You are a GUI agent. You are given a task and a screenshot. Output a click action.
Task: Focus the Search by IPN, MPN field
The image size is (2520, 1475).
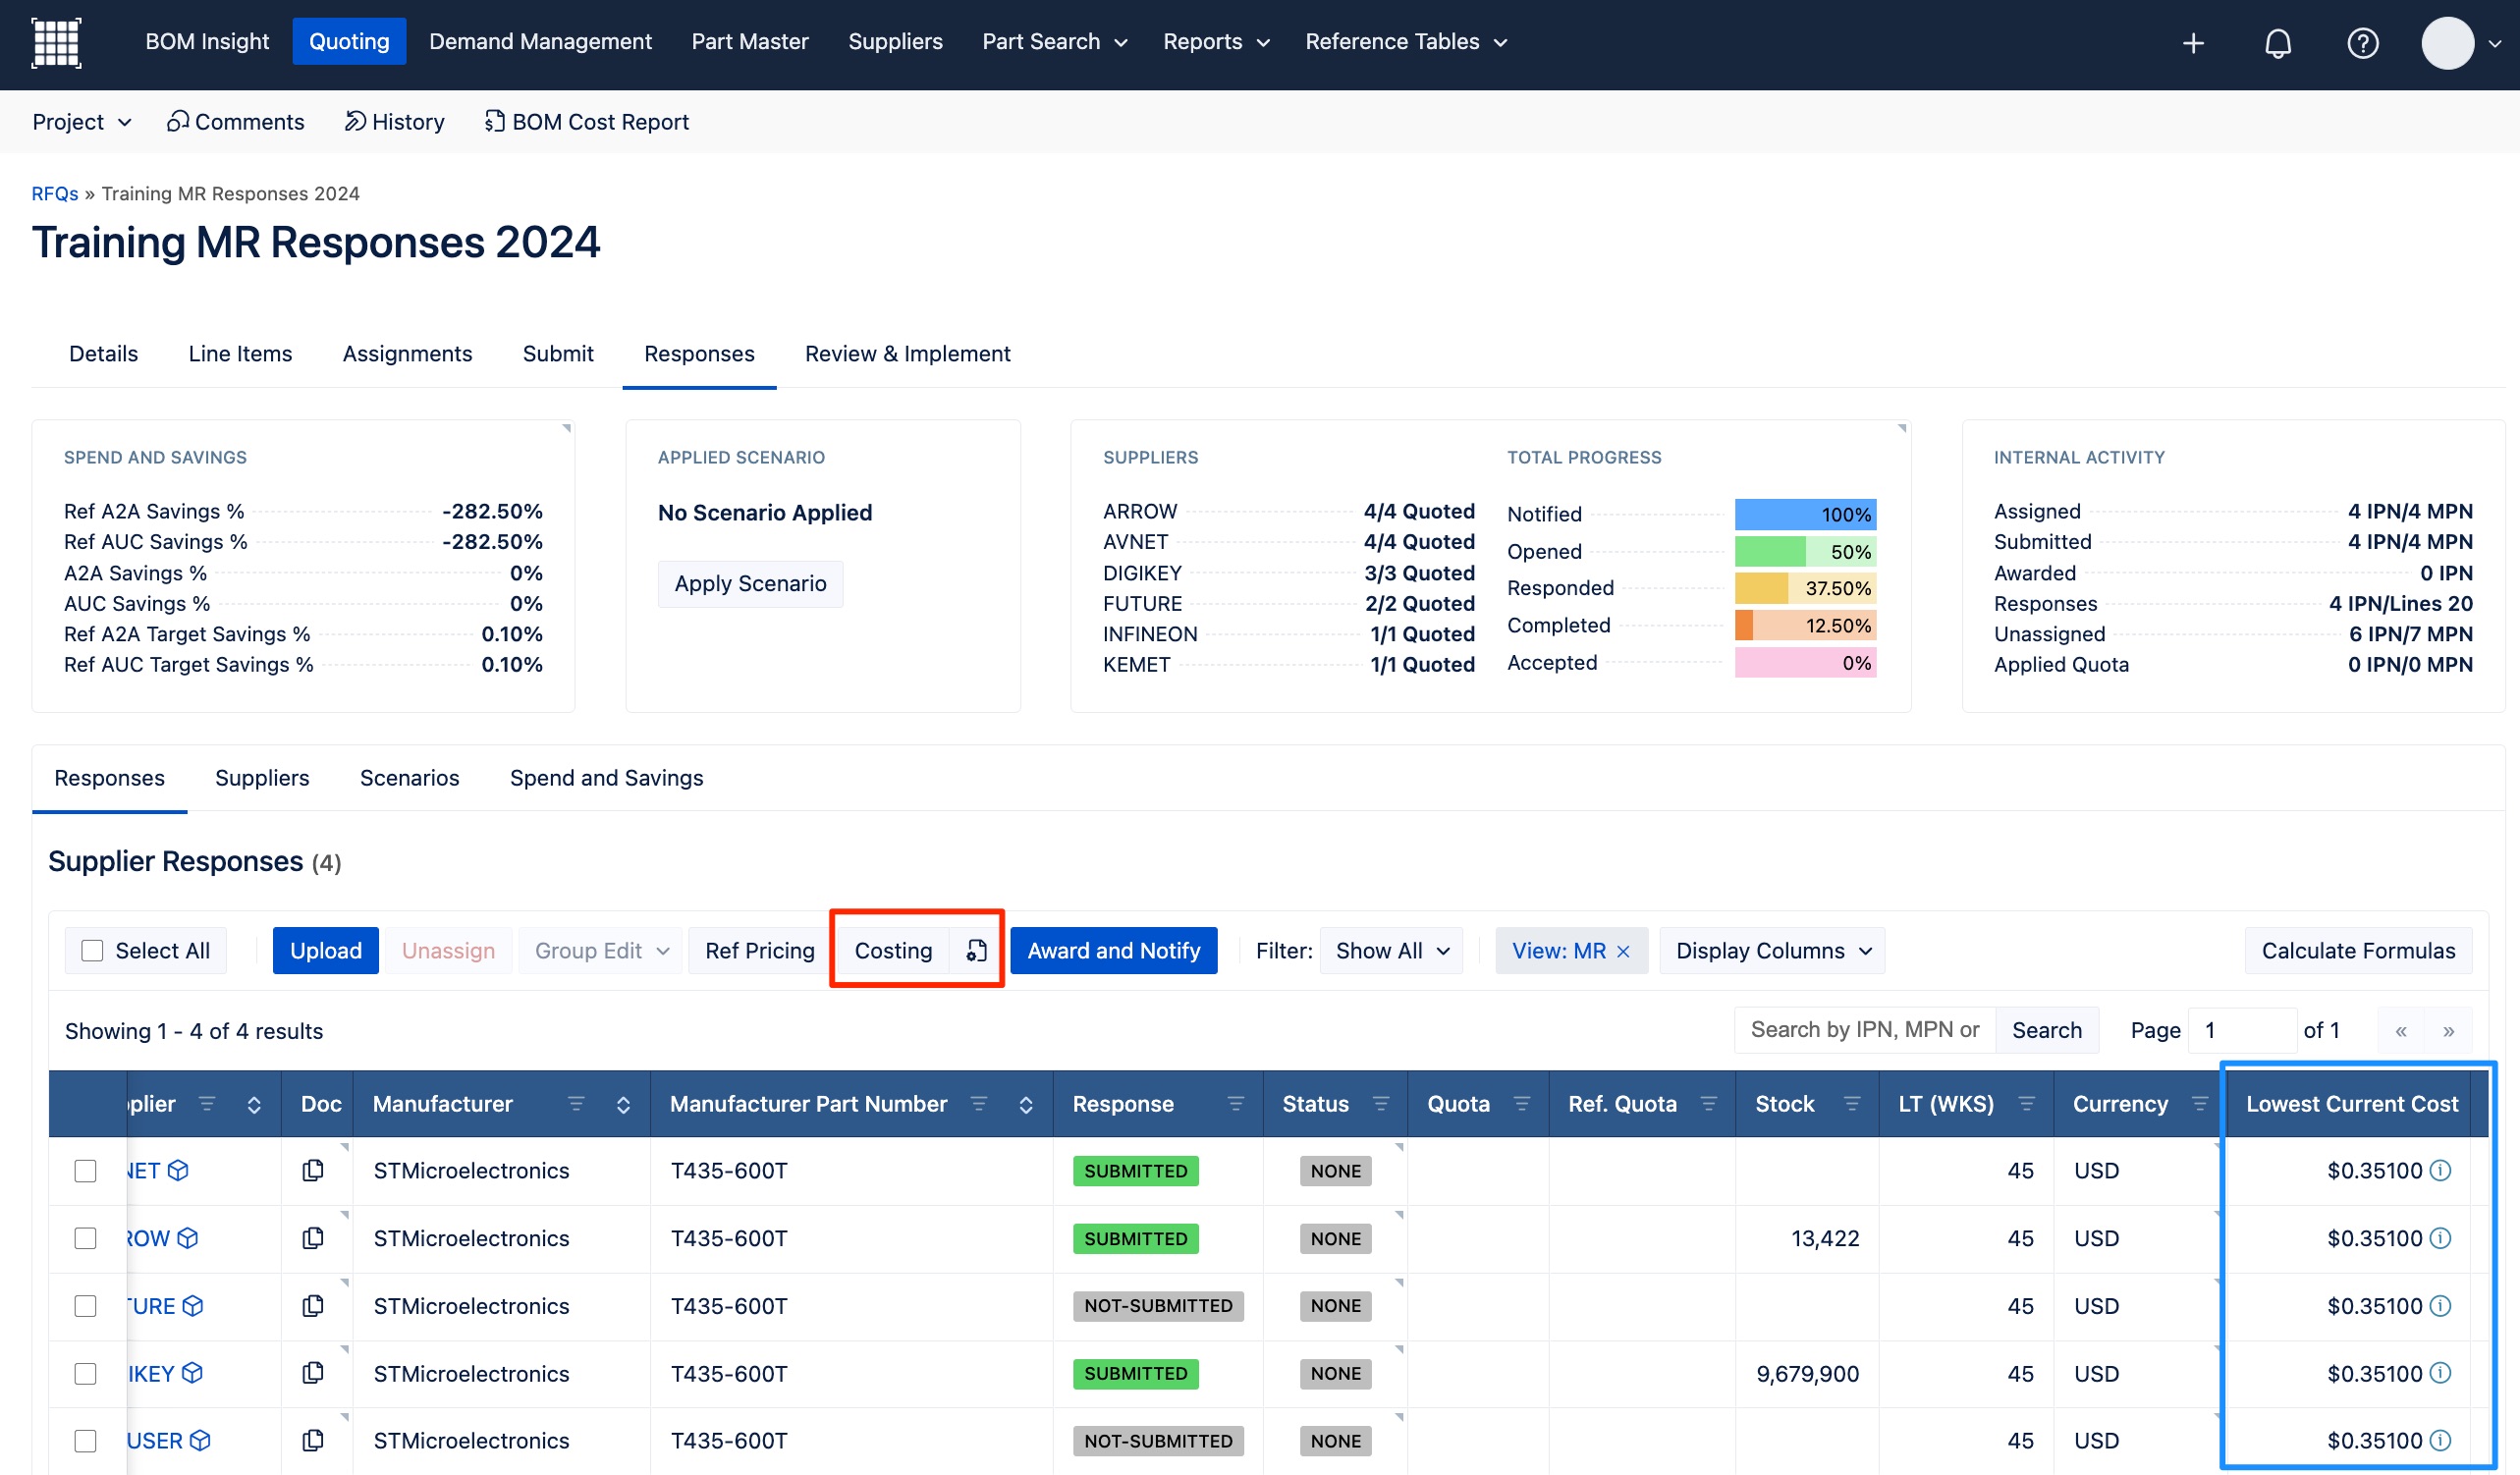click(x=1864, y=1030)
